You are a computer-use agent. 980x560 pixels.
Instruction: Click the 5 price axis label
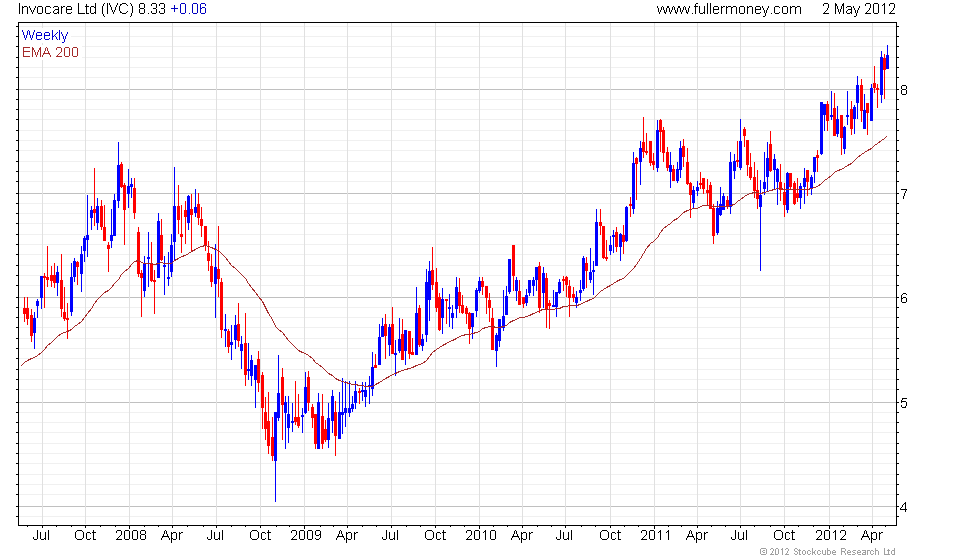pos(904,403)
